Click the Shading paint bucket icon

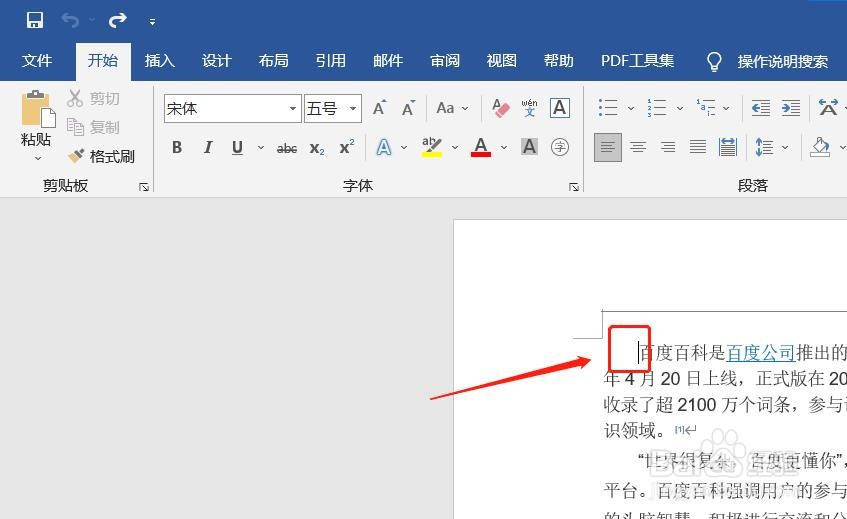click(820, 147)
